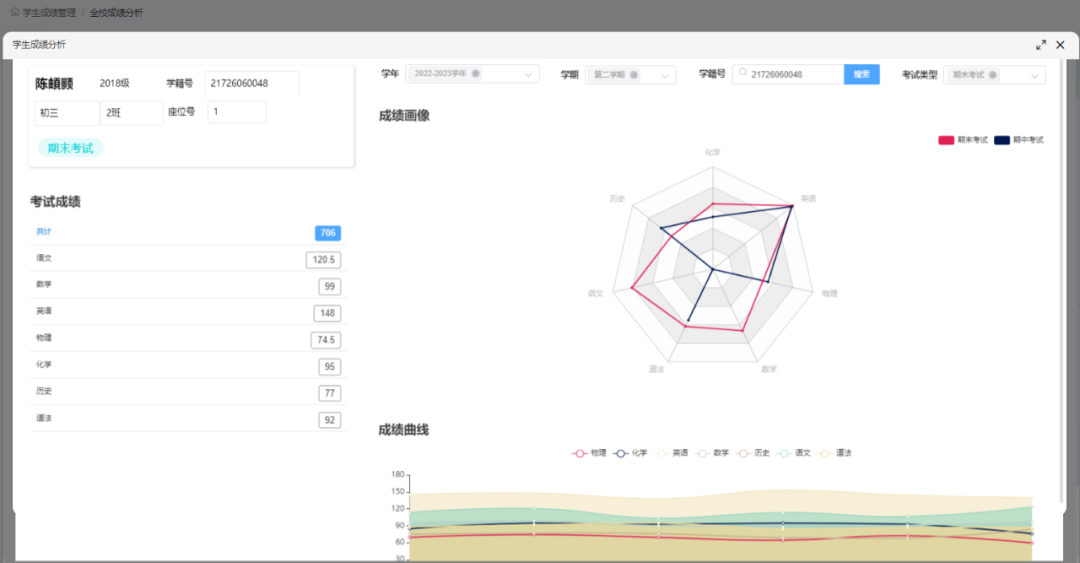Click the 期末考试 tag under student info
Screen dimensions: 1080x563
click(x=70, y=148)
